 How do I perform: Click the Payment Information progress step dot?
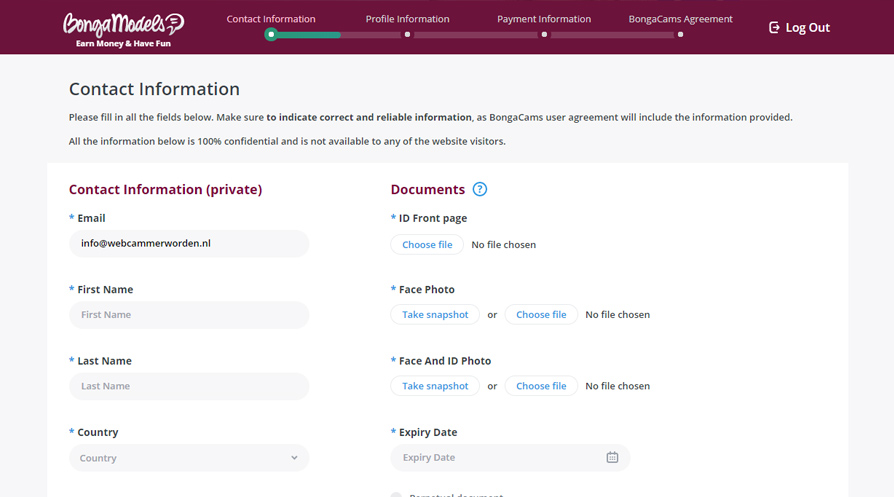click(x=544, y=35)
